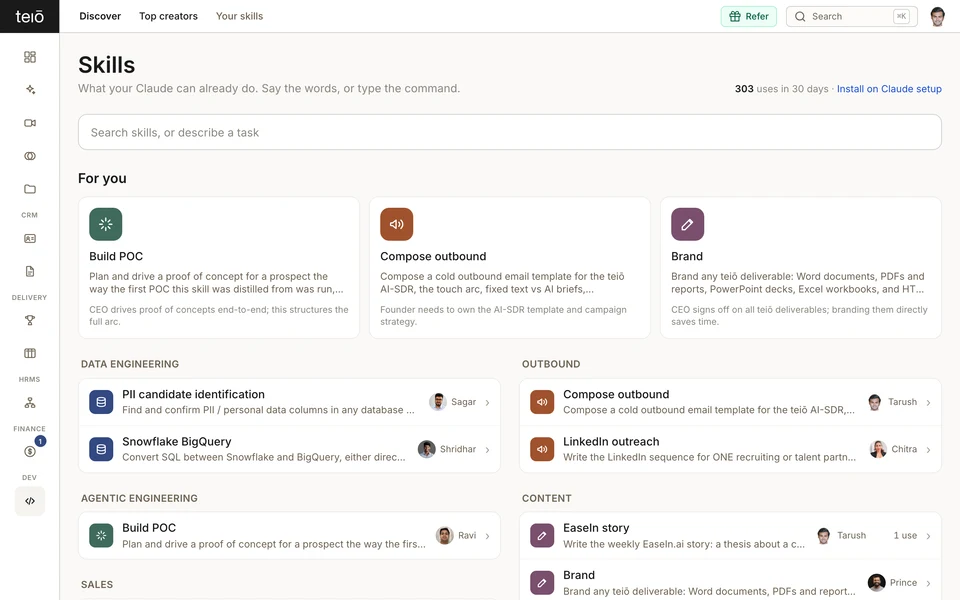Click the teiō logo

(29, 17)
